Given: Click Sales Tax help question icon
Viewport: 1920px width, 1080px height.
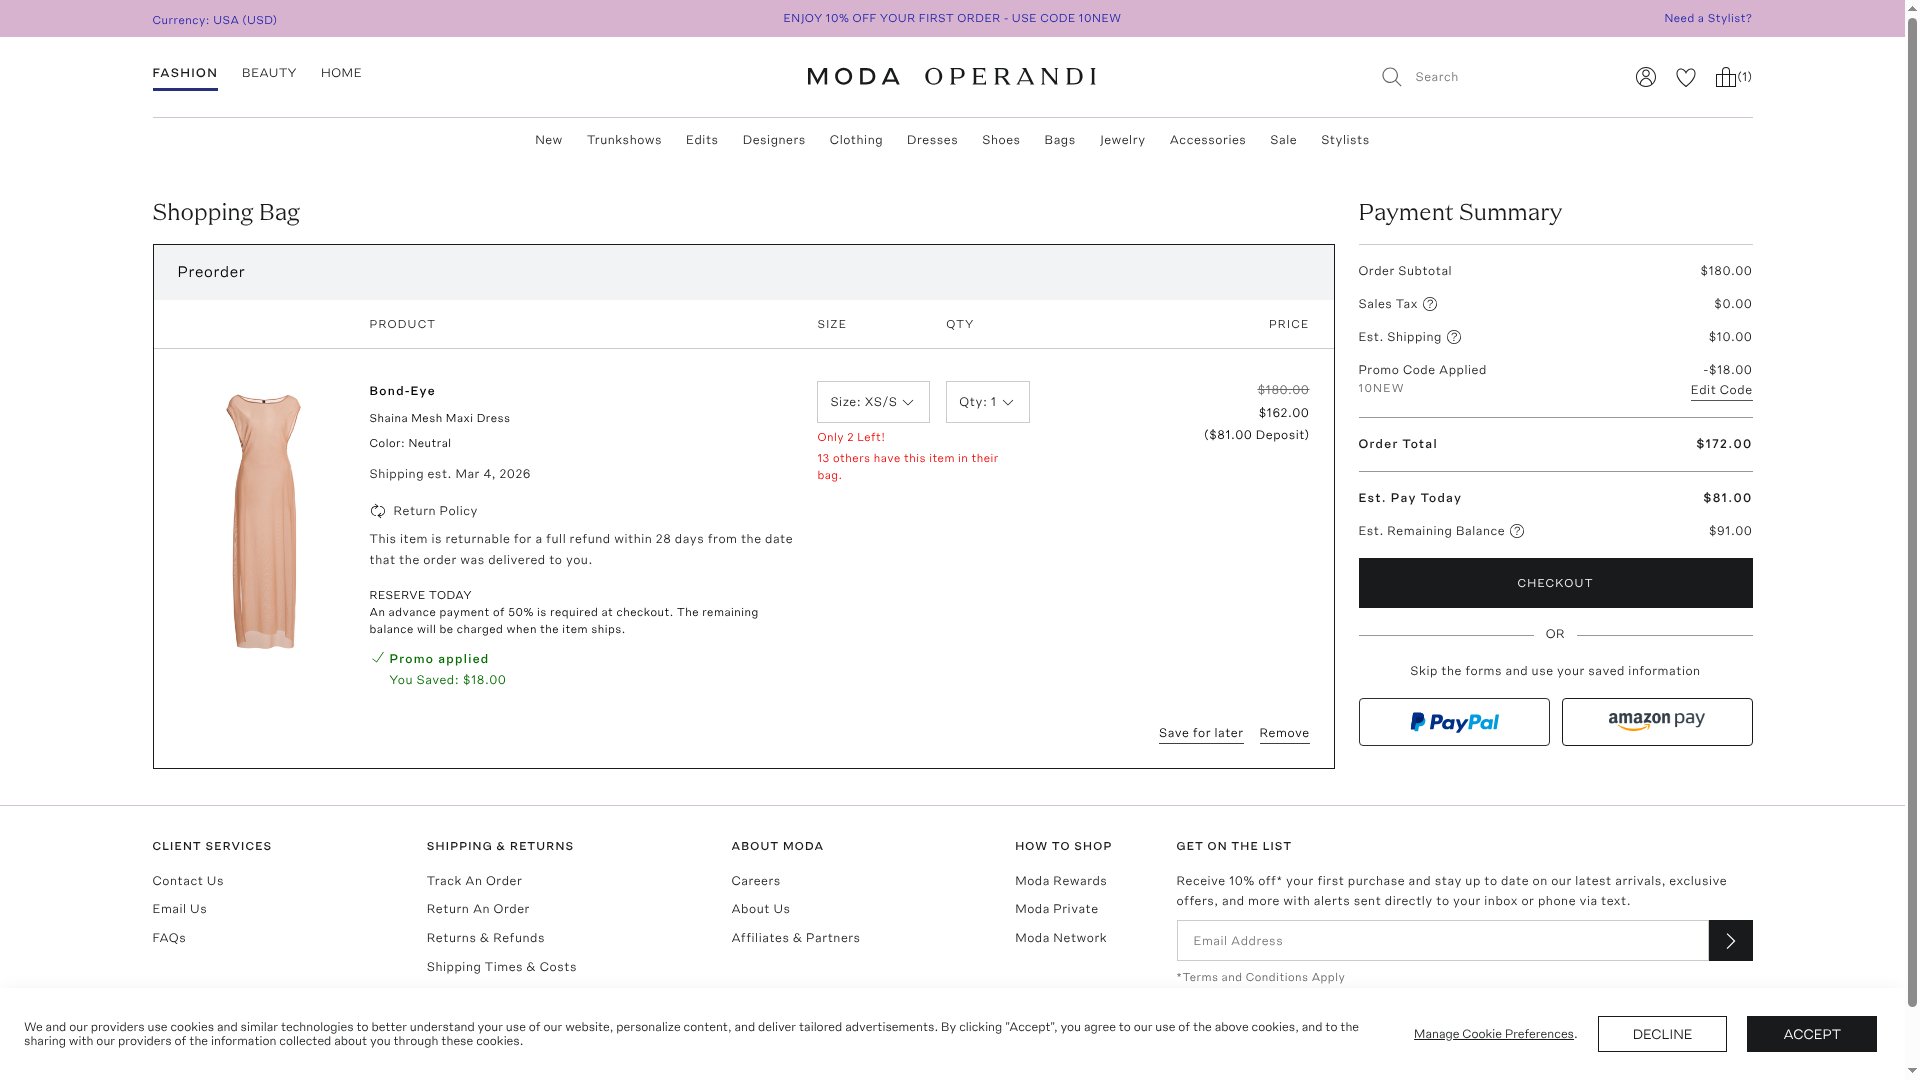Looking at the screenshot, I should (1430, 304).
